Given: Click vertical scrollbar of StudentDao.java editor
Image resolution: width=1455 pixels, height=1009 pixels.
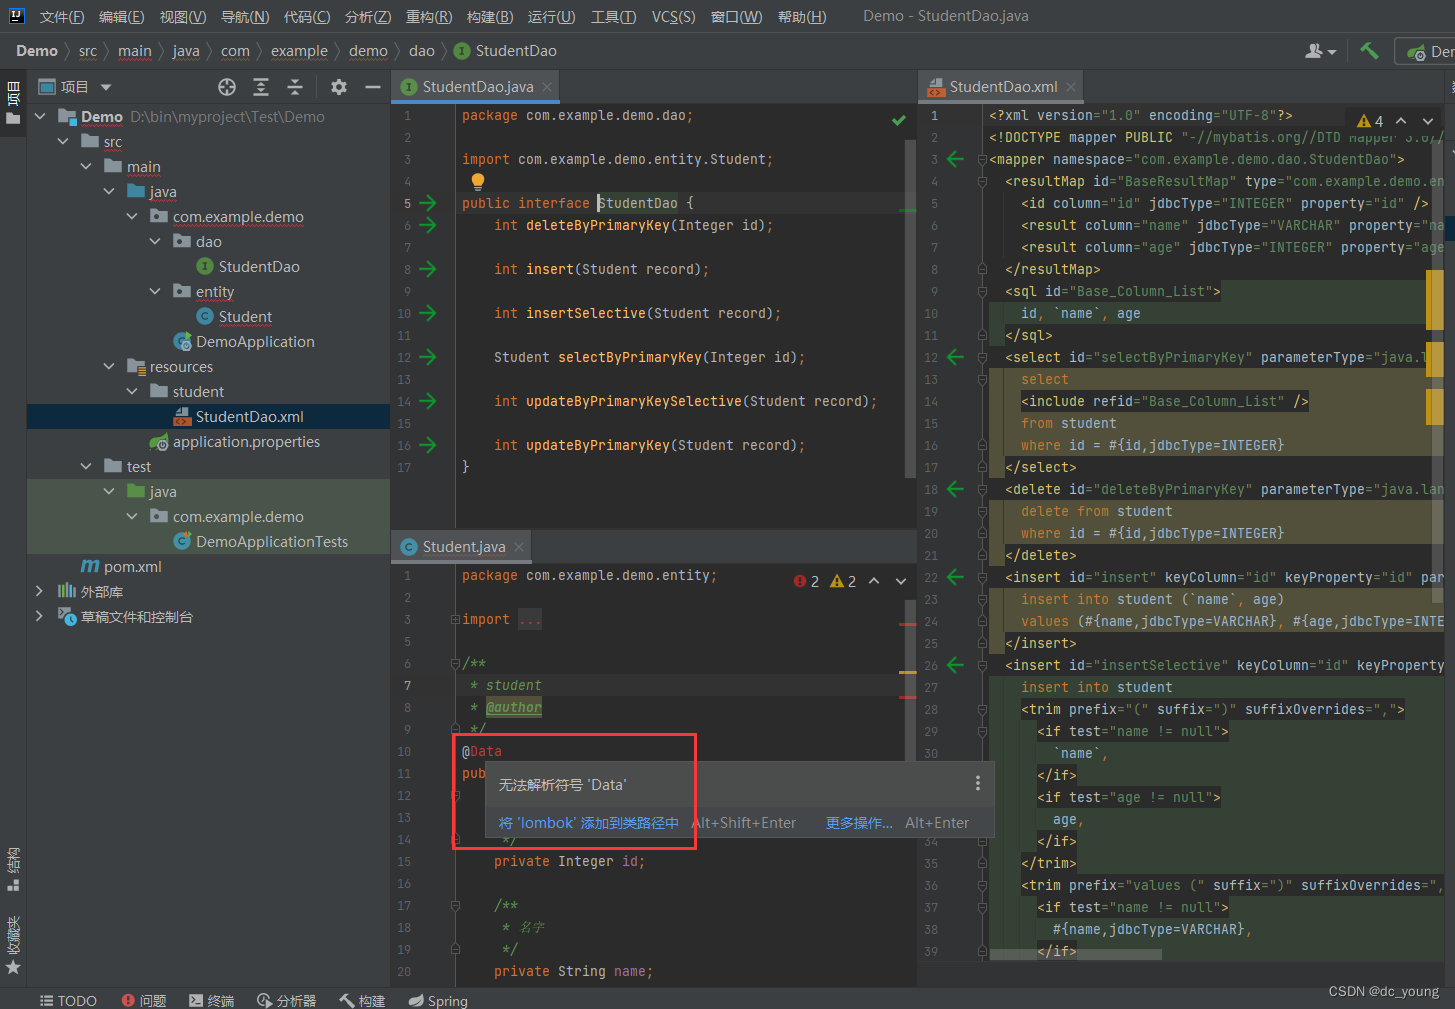Looking at the screenshot, I should (910, 308).
